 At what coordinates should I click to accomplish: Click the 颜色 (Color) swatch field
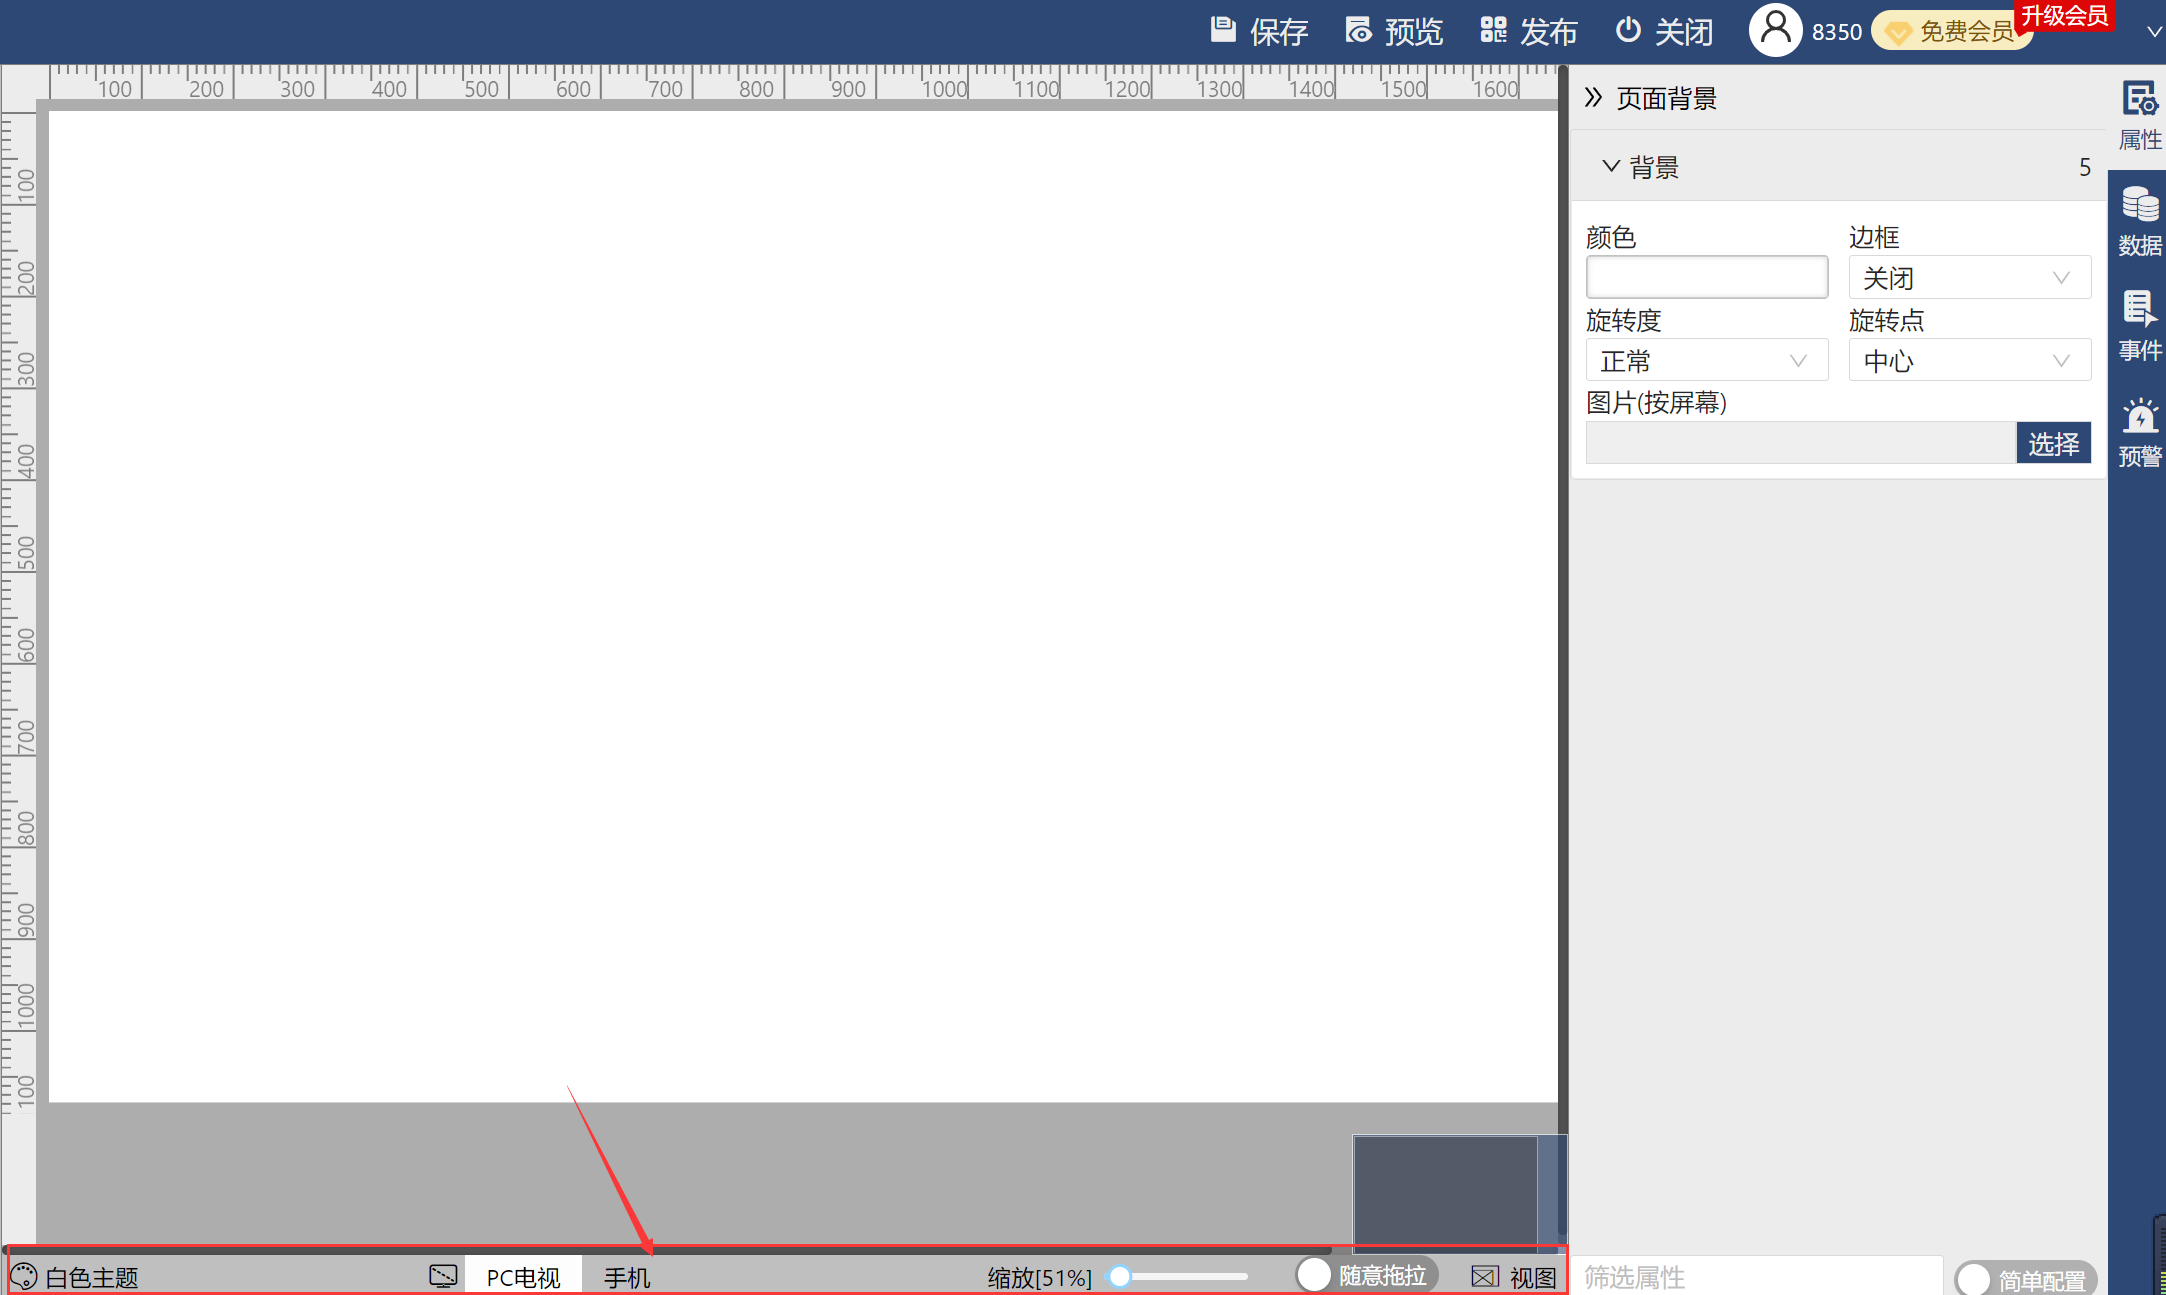coord(1707,278)
